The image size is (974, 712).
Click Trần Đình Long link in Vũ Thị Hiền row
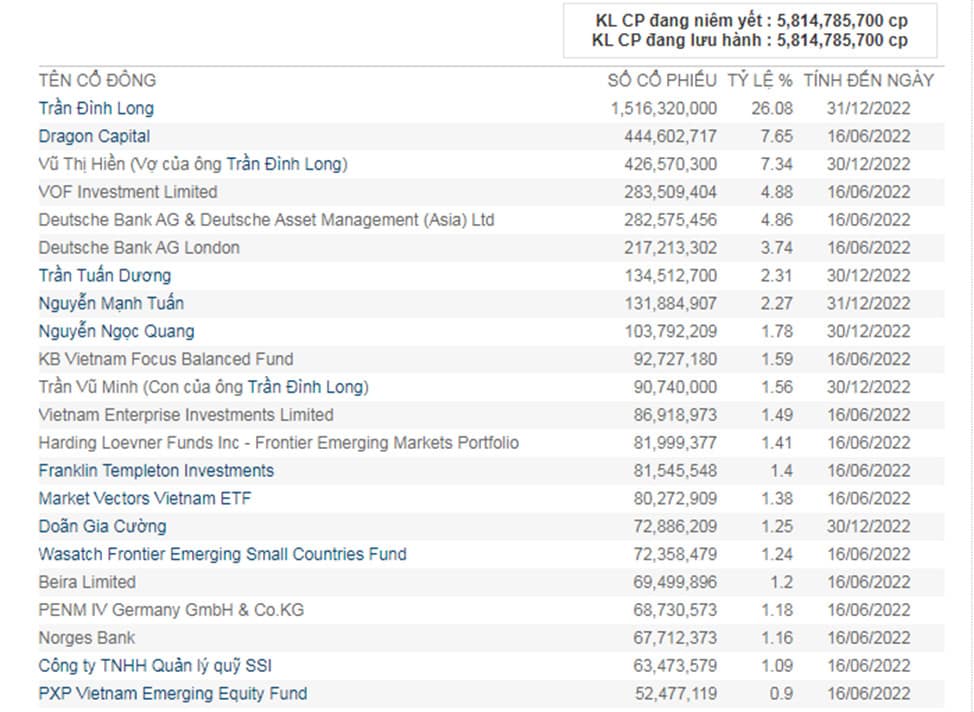point(286,164)
